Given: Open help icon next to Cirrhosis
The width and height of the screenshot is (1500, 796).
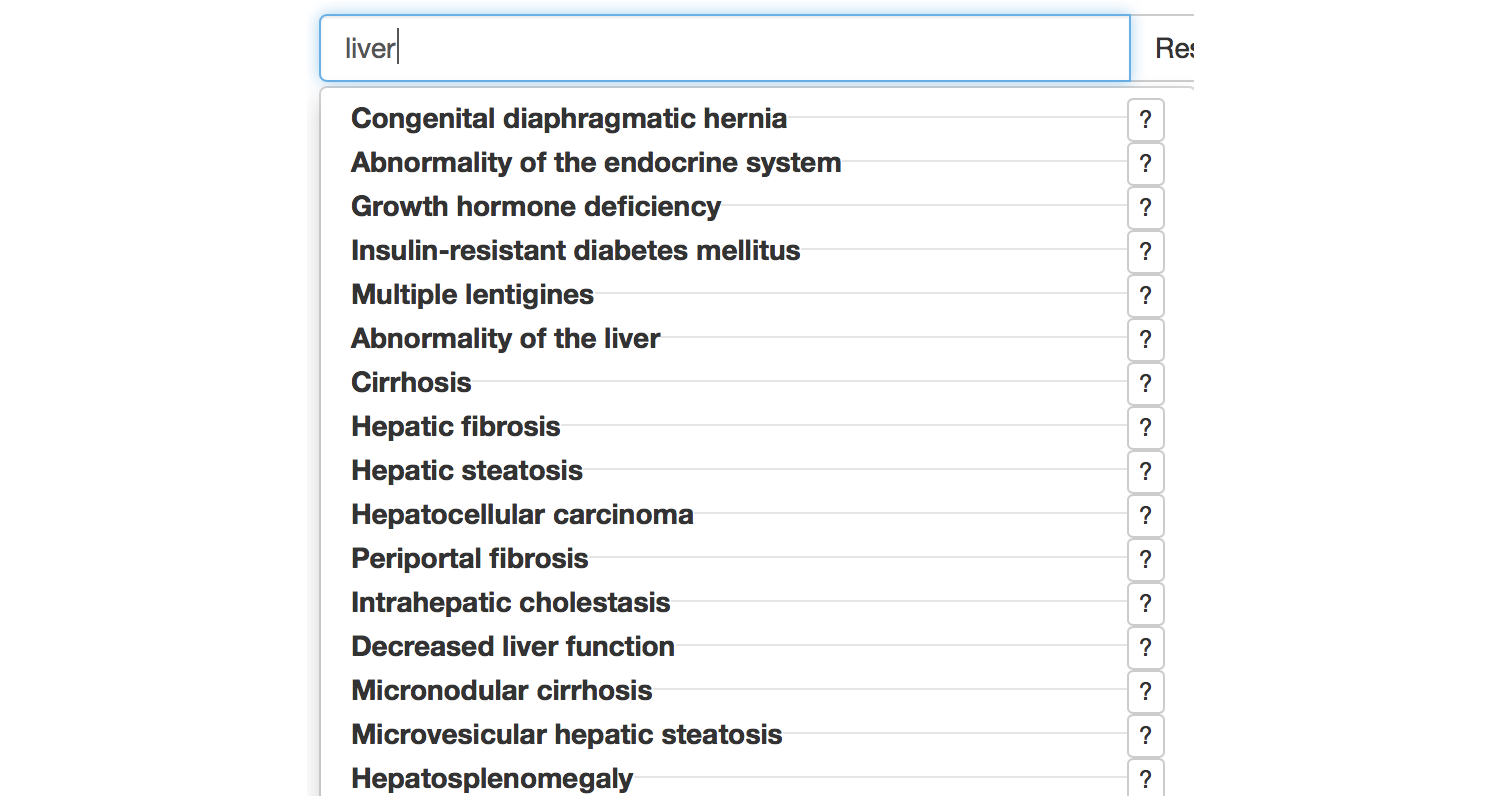Looking at the screenshot, I should click(x=1145, y=384).
